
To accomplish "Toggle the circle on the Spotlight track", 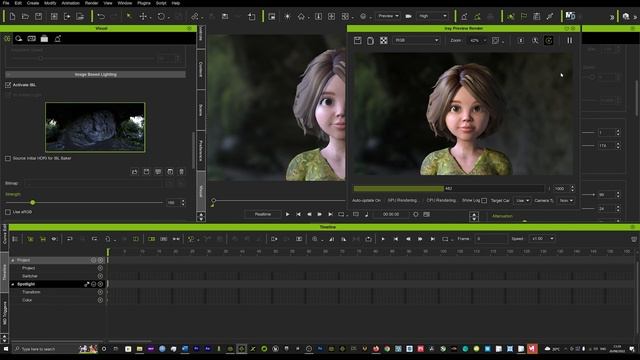I will tap(100, 284).
